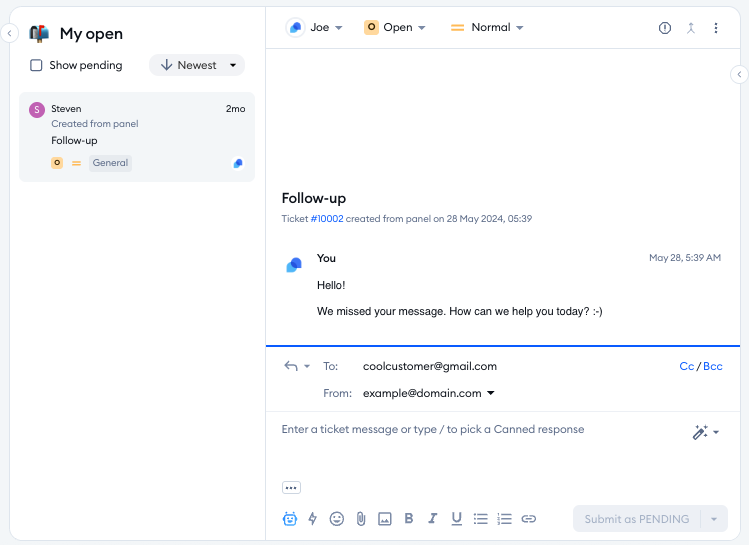Viewport: 749px width, 545px height.
Task: Toggle underline formatting
Action: point(456,519)
